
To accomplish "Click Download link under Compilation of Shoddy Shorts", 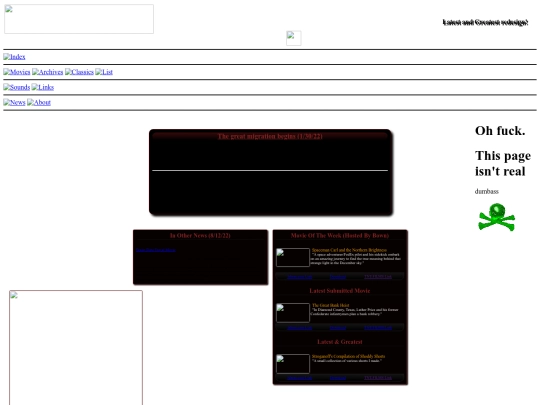I will tap(338, 378).
